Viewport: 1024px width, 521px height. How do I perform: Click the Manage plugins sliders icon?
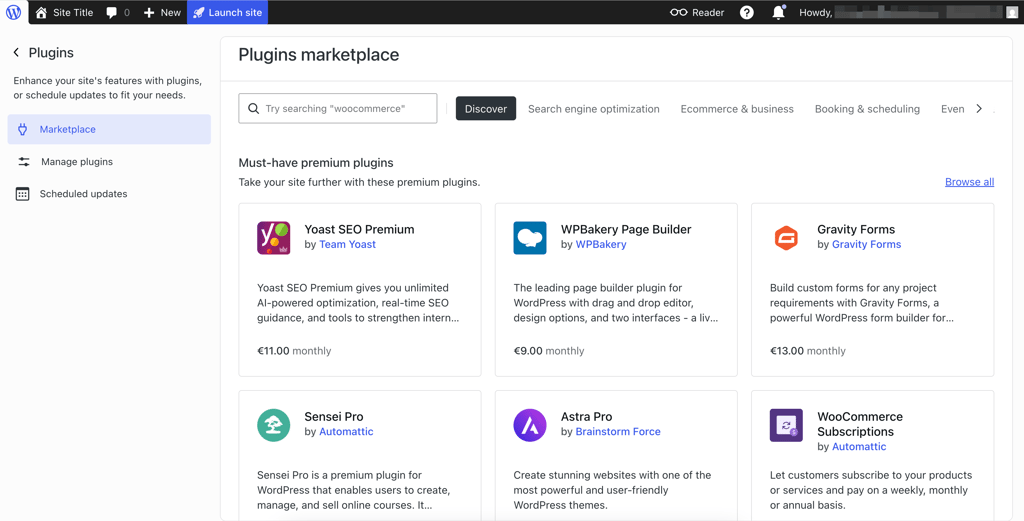click(x=24, y=161)
